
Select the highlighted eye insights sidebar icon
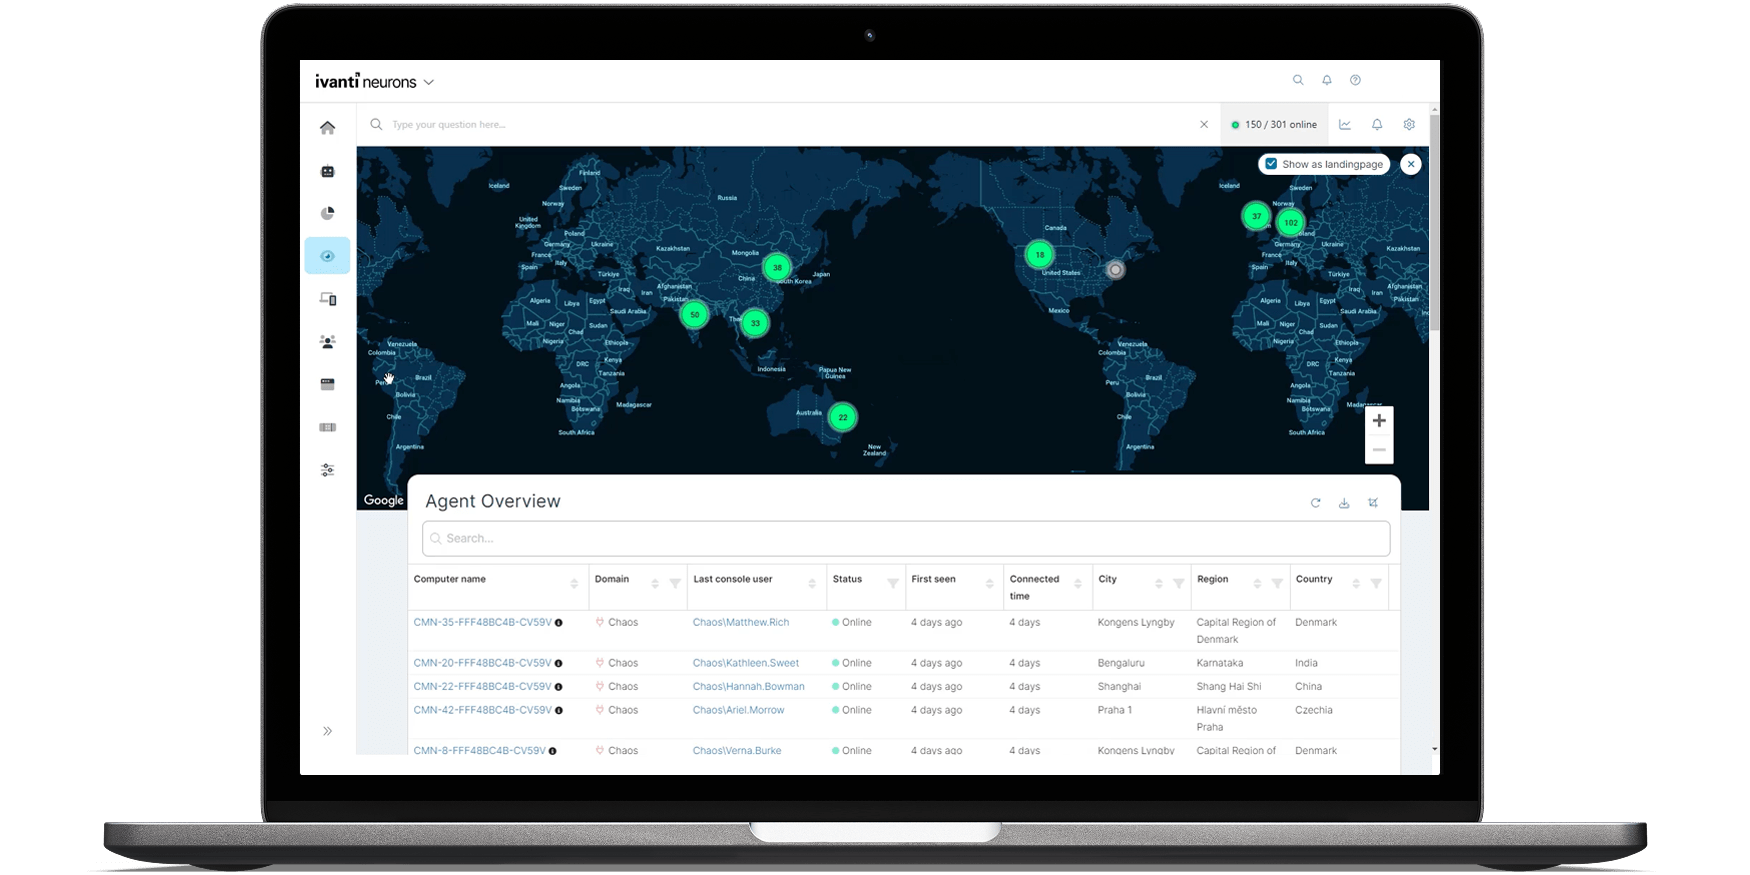[x=327, y=256]
